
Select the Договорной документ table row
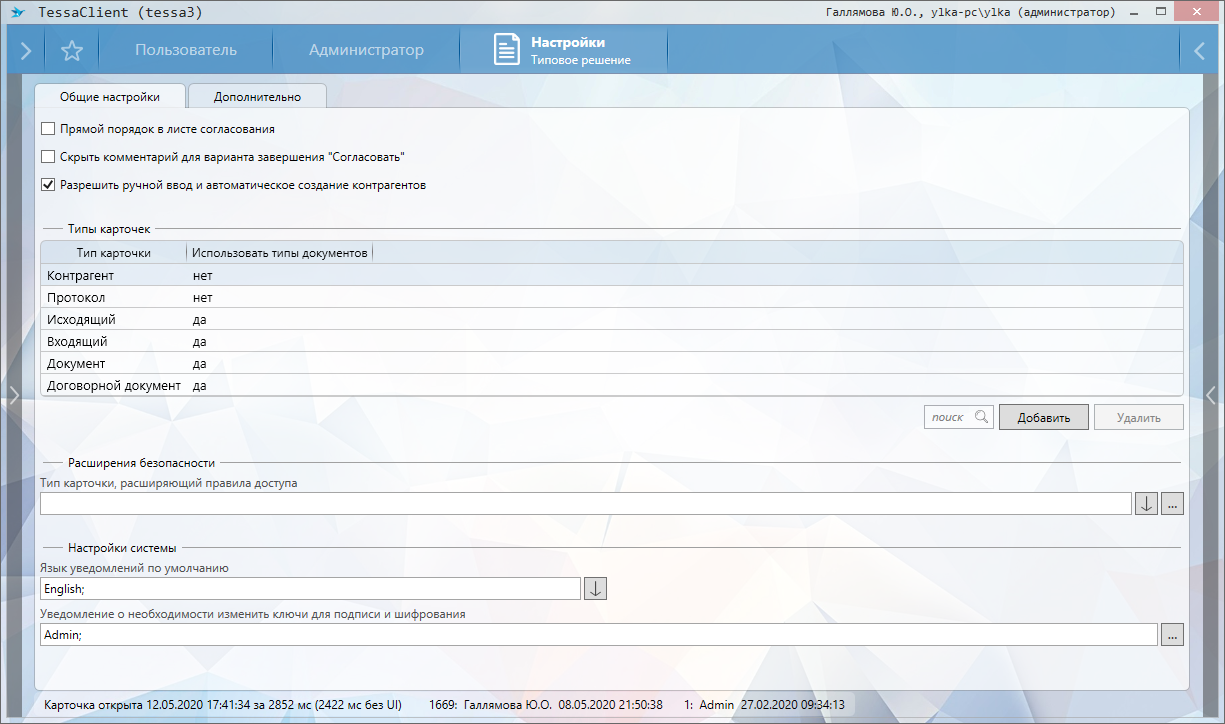click(114, 385)
